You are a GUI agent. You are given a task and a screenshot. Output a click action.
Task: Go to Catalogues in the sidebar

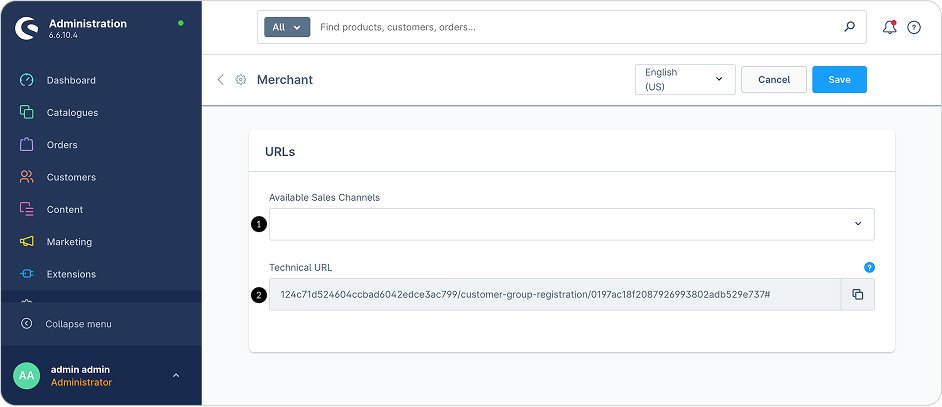pyautogui.click(x=72, y=113)
